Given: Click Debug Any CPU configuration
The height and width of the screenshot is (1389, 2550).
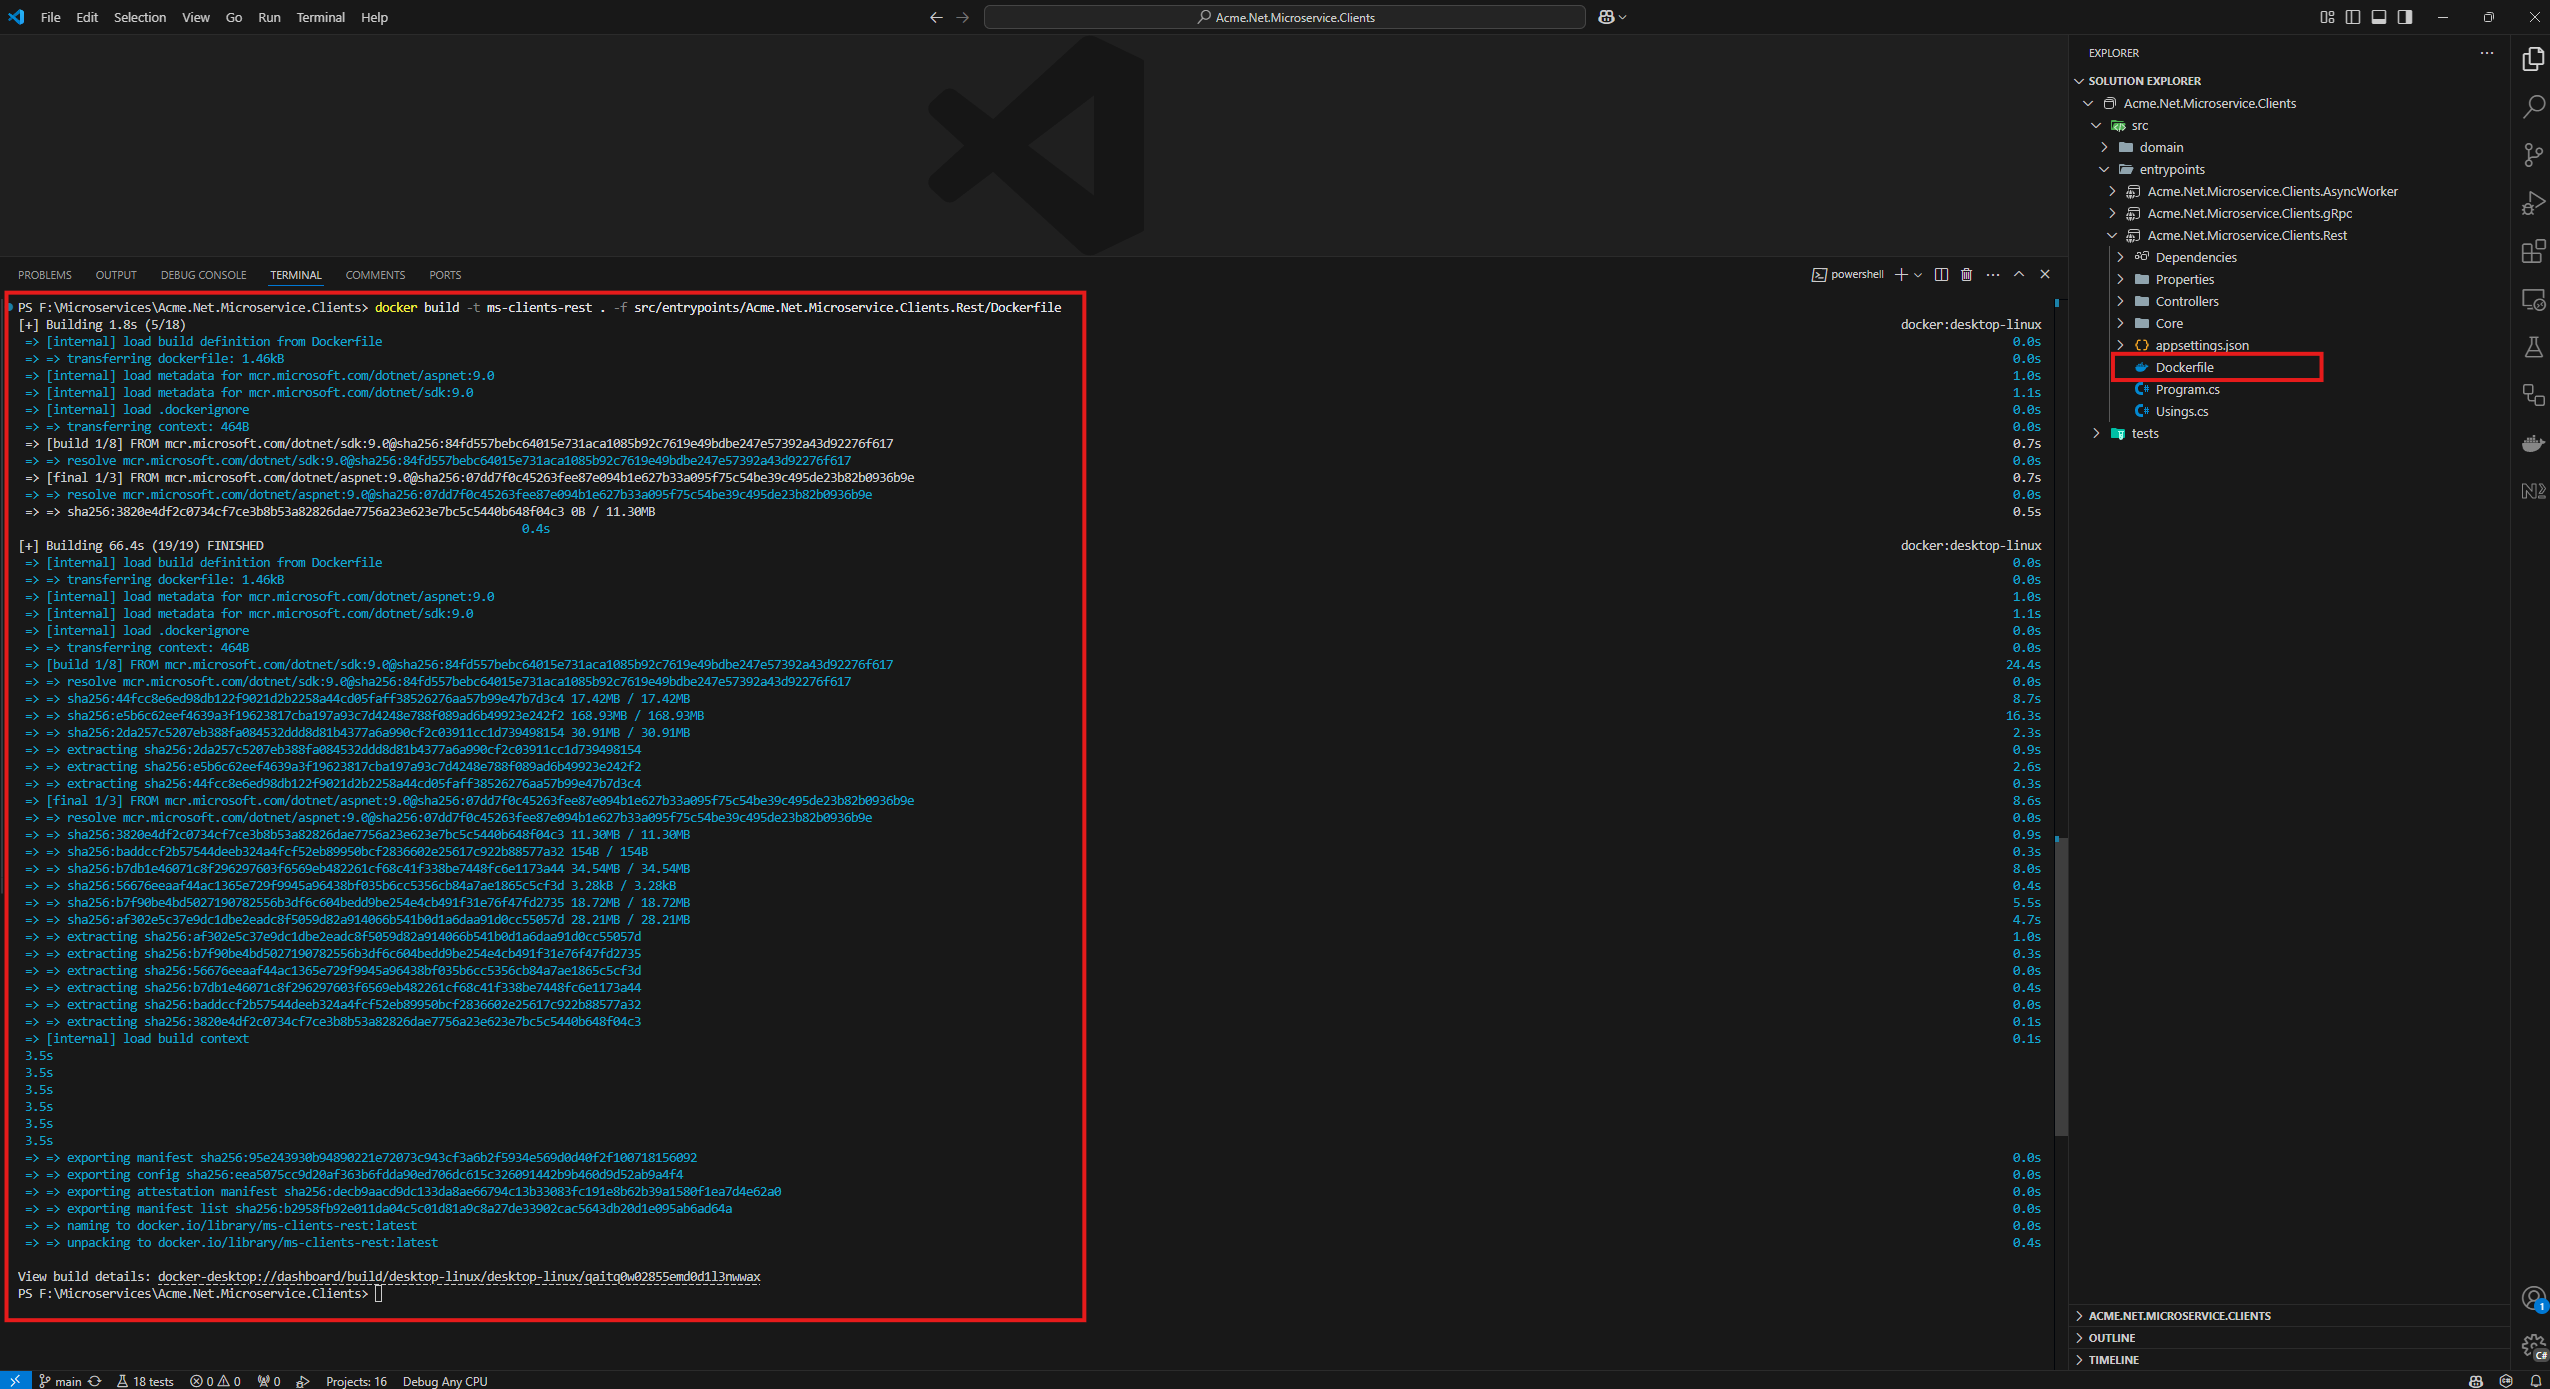Looking at the screenshot, I should coord(445,1381).
